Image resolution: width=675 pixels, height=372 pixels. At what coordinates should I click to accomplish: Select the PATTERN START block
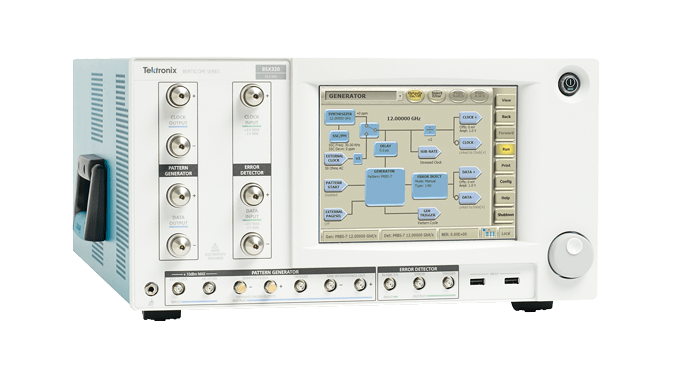335,186
